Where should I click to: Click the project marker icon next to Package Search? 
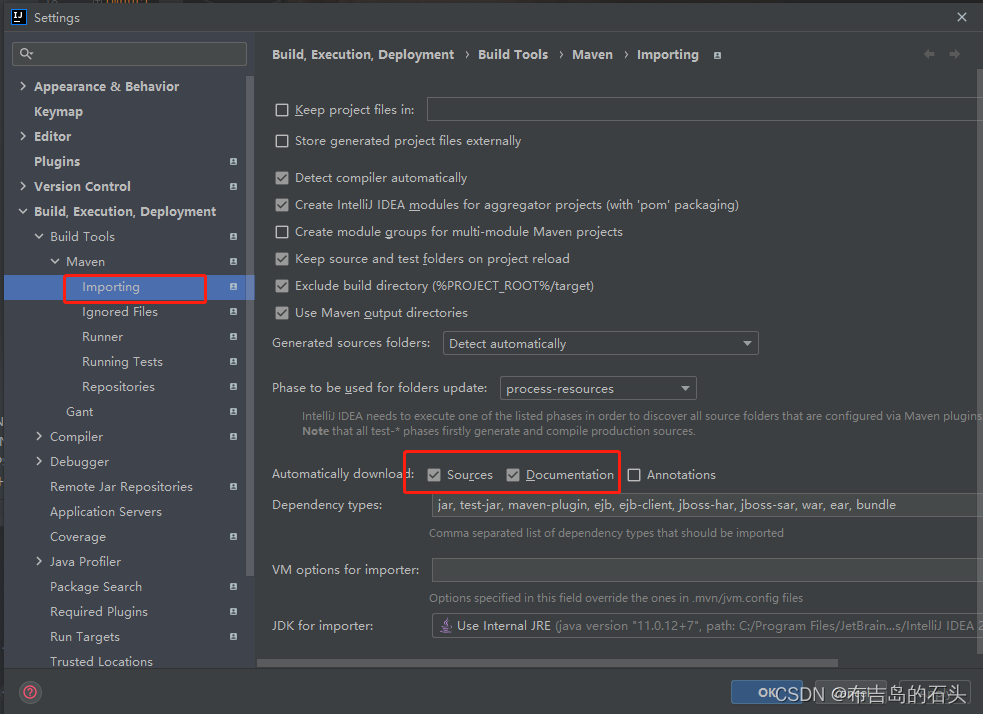point(233,587)
